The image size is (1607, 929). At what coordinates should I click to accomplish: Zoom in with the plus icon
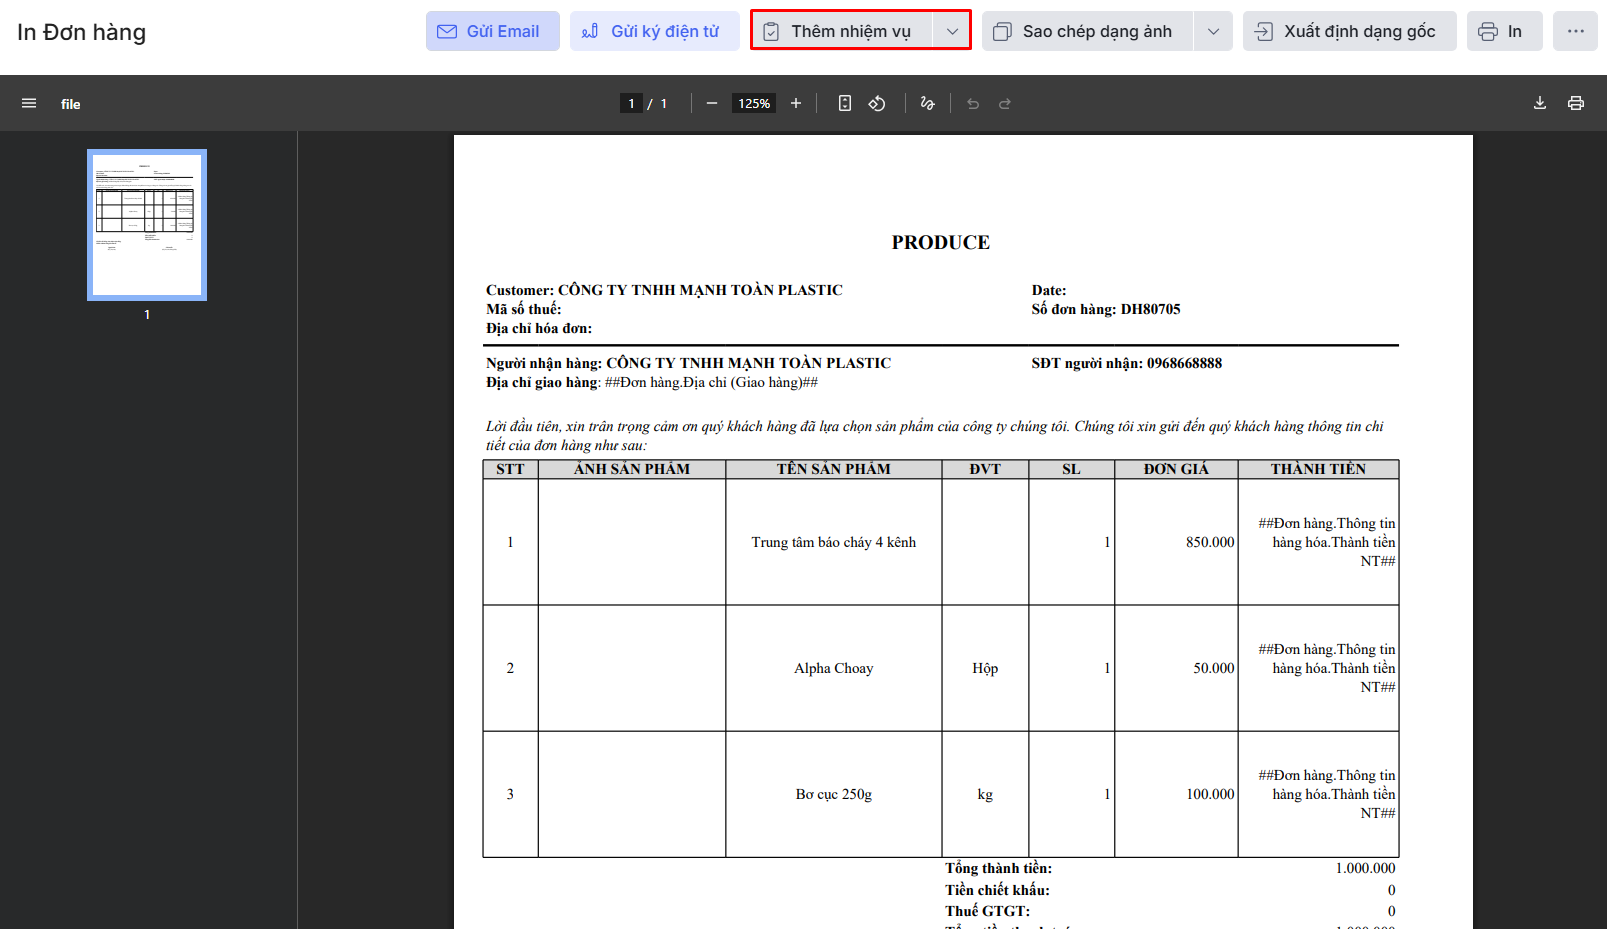click(796, 103)
